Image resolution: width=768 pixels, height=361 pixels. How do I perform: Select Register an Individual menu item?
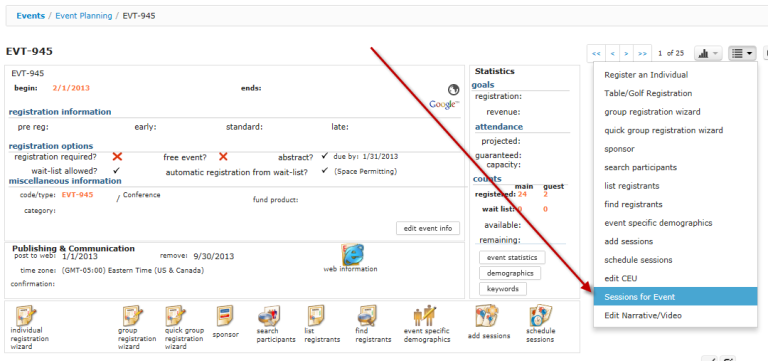tap(675, 75)
